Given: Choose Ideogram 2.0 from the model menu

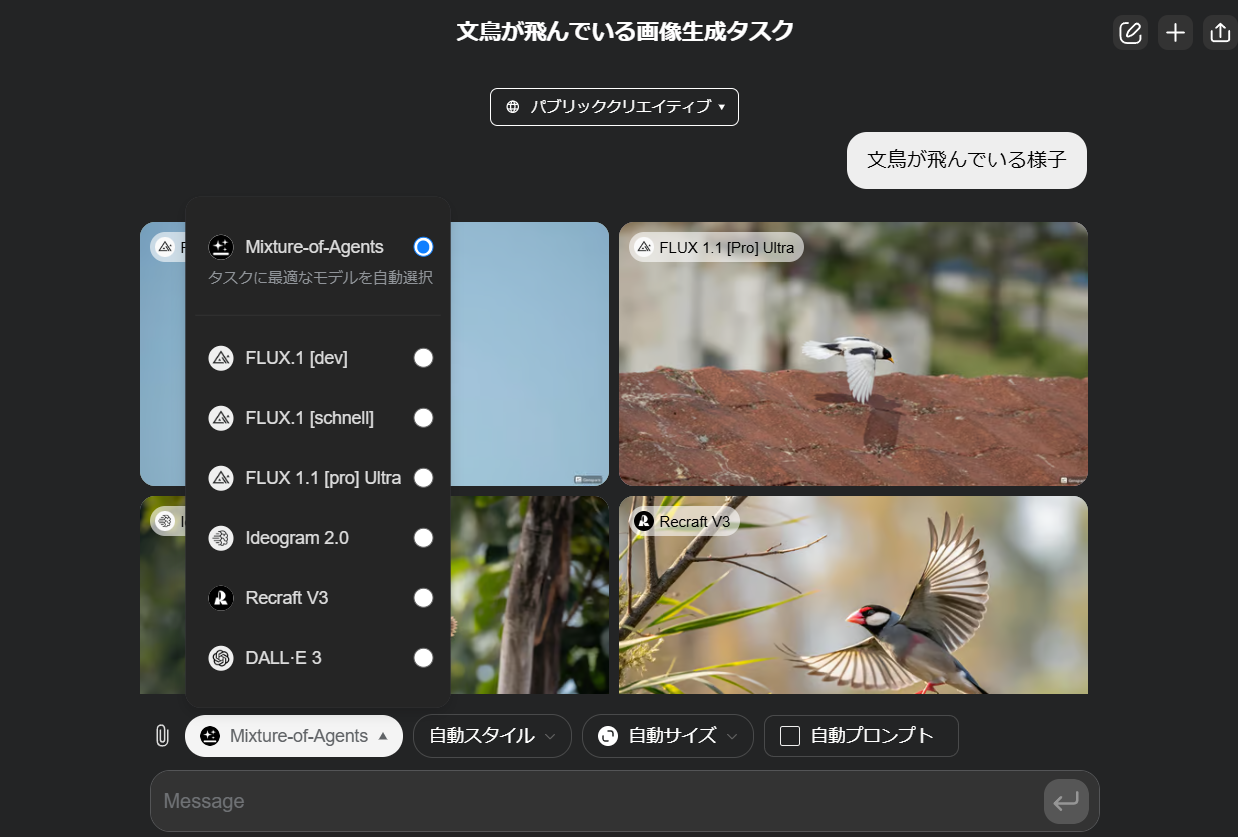Looking at the screenshot, I should pyautogui.click(x=297, y=538).
